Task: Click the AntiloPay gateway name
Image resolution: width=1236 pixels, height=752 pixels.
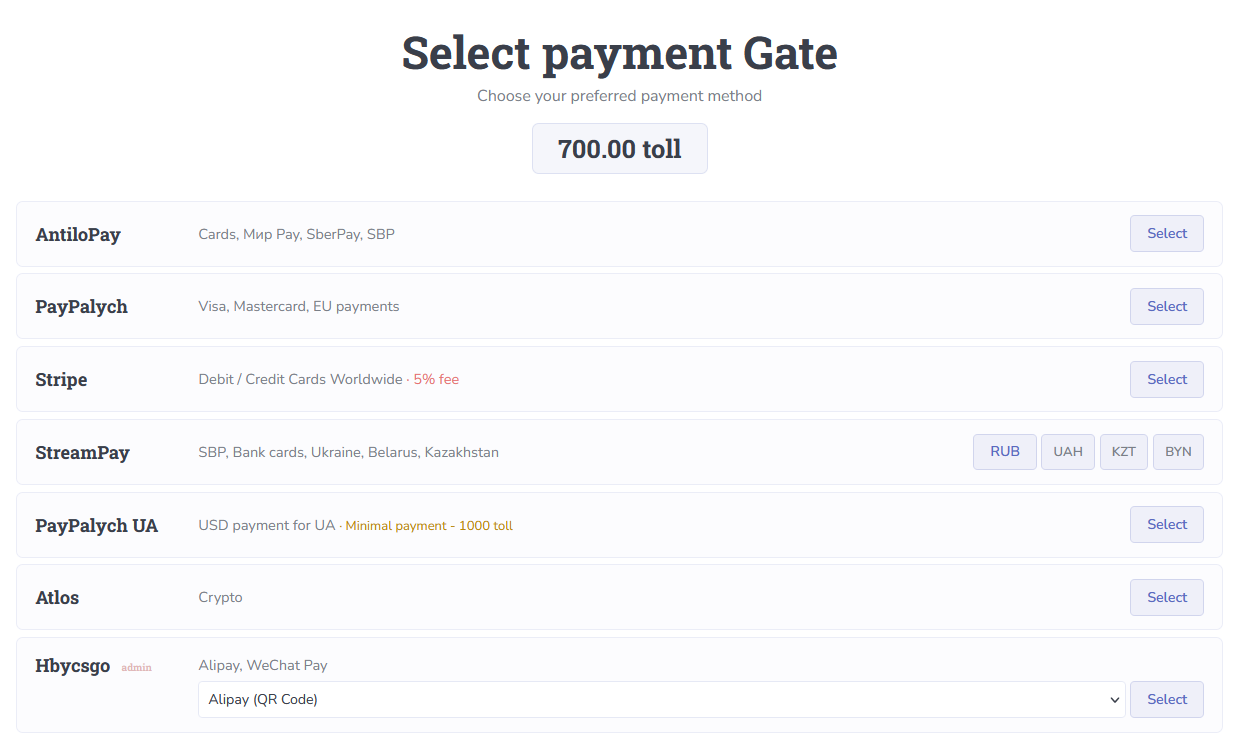Action: pyautogui.click(x=78, y=235)
